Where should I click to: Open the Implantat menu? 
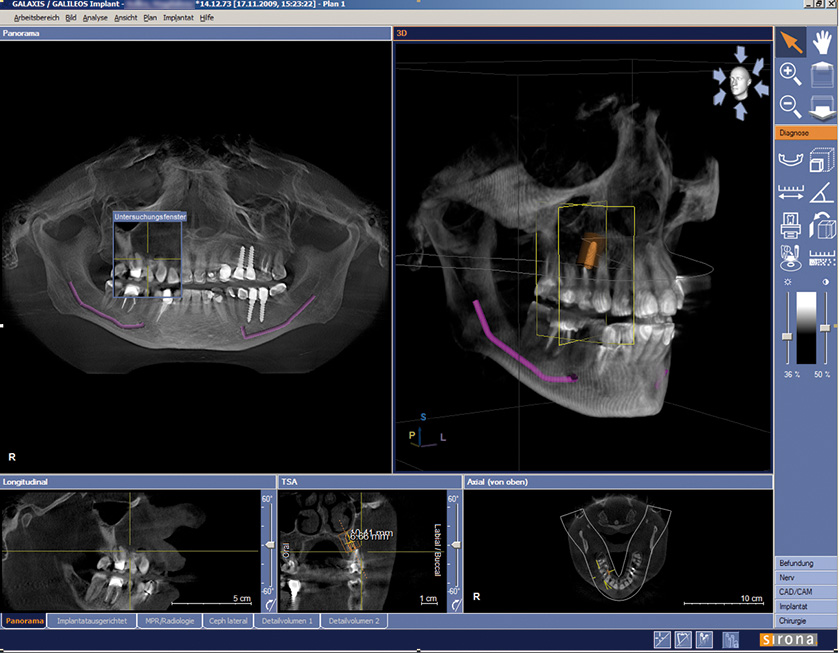coord(178,18)
